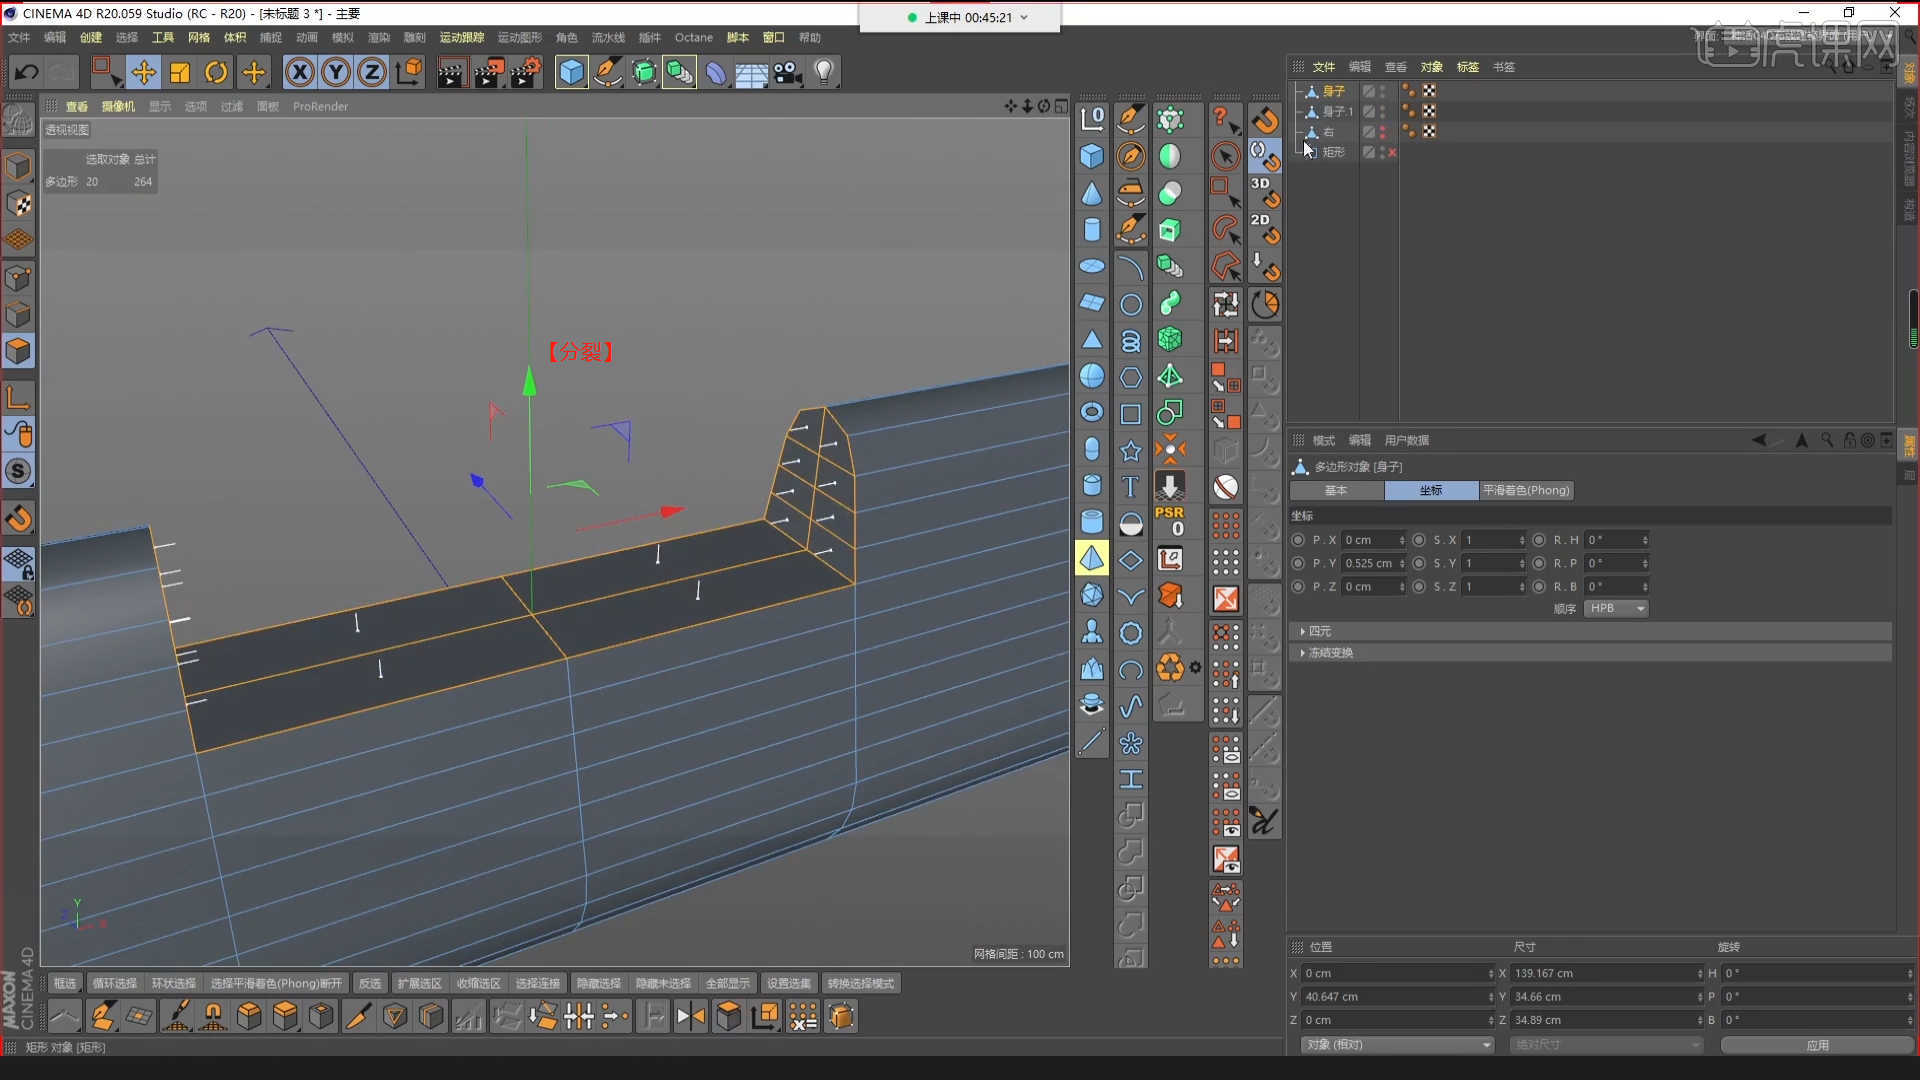Click the P . Y value stepper arrows
This screenshot has width=1920, height=1080.
(1402, 564)
